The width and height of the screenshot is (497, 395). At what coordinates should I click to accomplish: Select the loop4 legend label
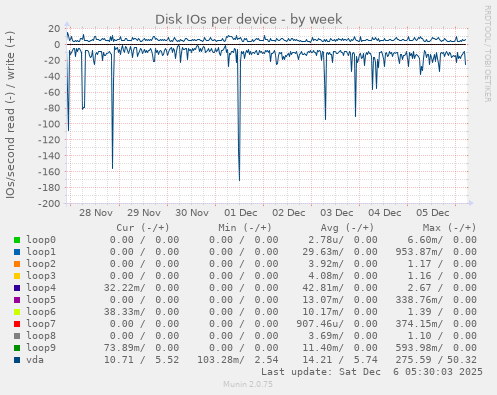coord(41,288)
